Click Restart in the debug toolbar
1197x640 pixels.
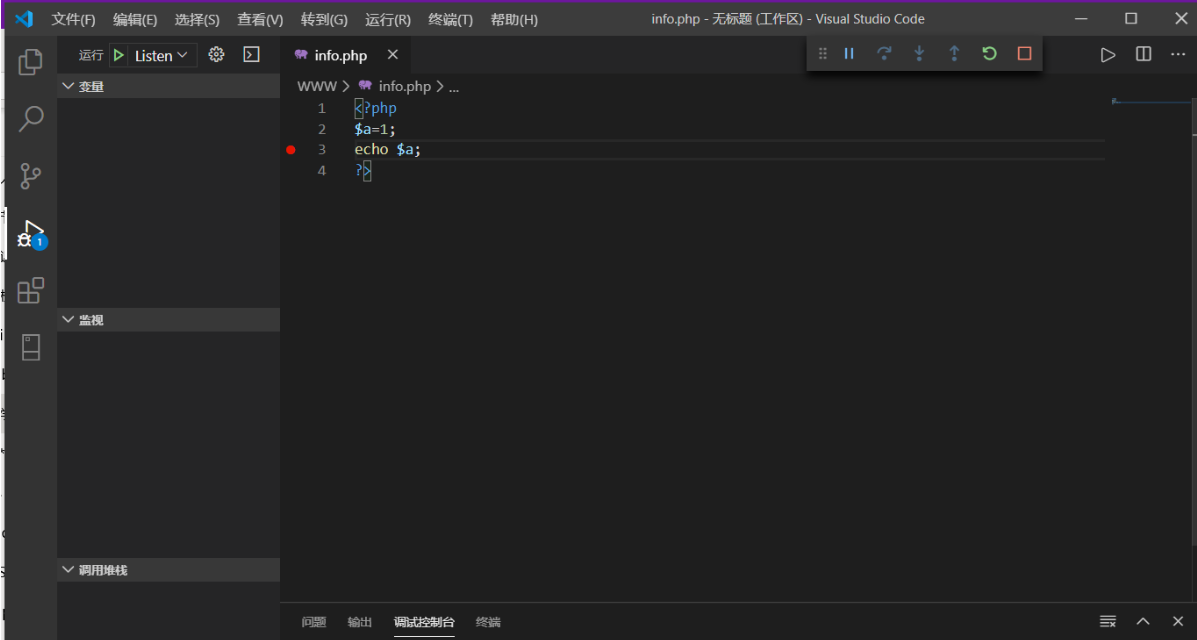pos(989,53)
